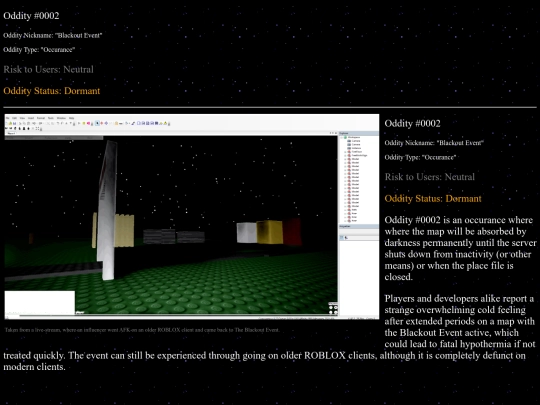Collapse the Workspace node expander
Screen dimensions: 540x405
[x=342, y=137]
